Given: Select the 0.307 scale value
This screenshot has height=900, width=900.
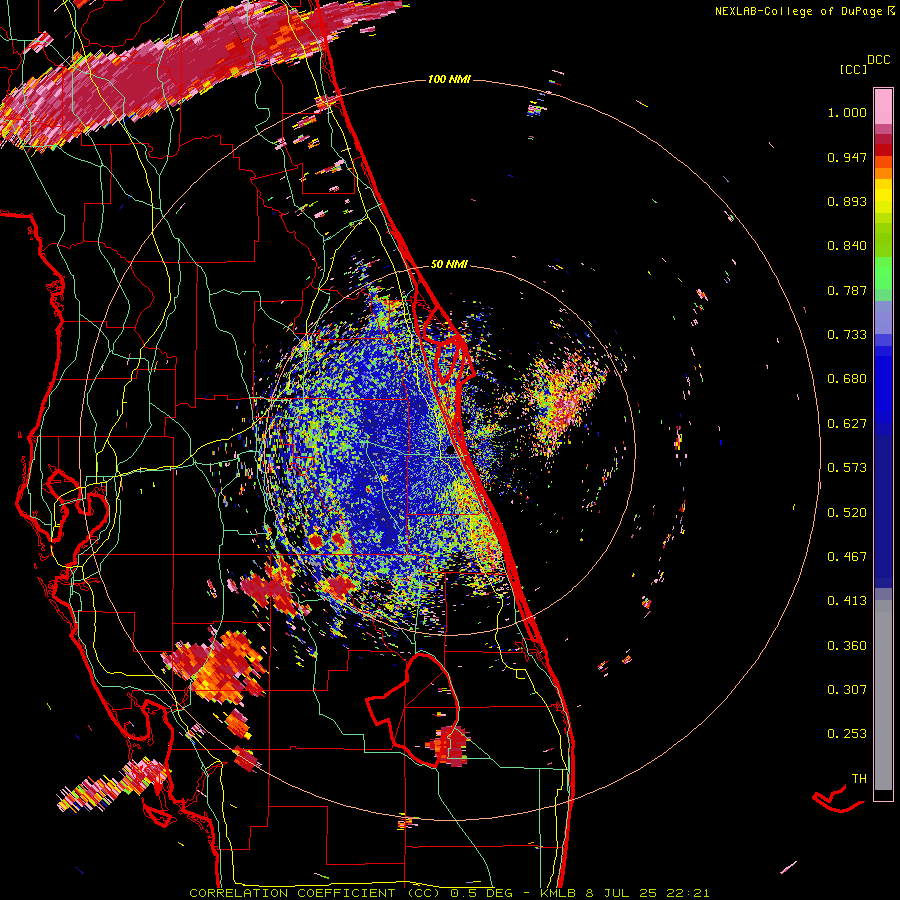Looking at the screenshot, I should point(847,690).
